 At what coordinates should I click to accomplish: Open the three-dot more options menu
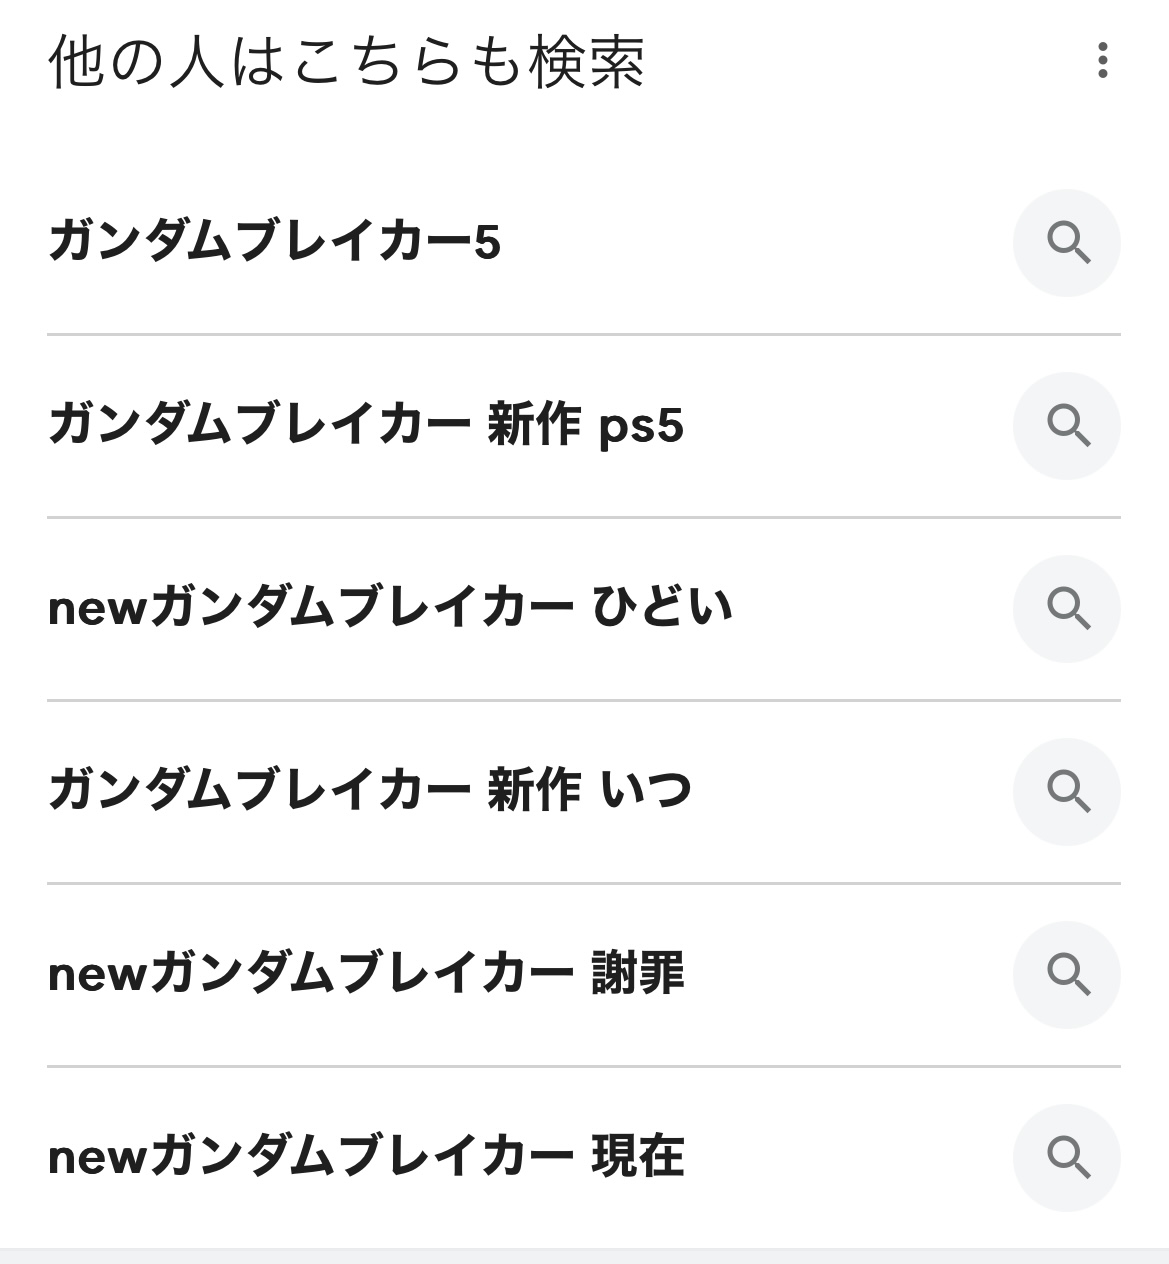(1102, 61)
